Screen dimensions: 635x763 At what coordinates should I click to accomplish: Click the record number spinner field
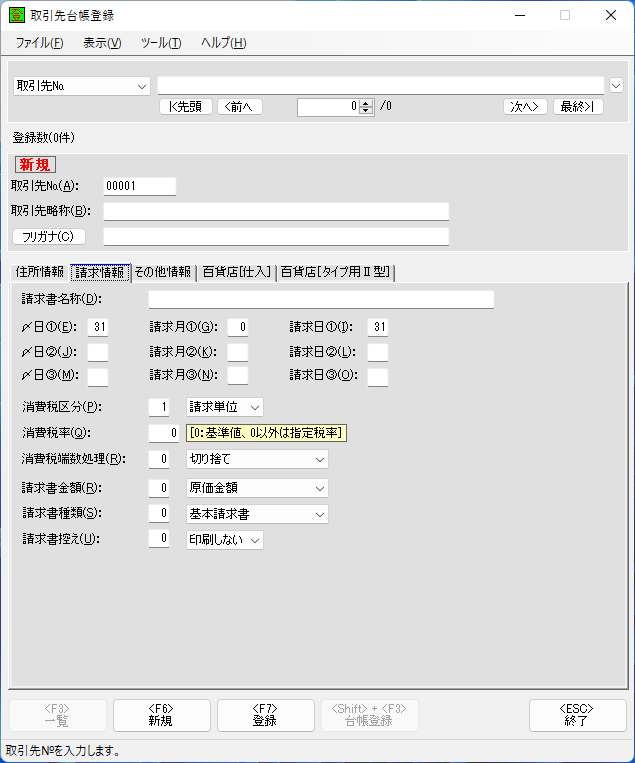click(x=328, y=107)
